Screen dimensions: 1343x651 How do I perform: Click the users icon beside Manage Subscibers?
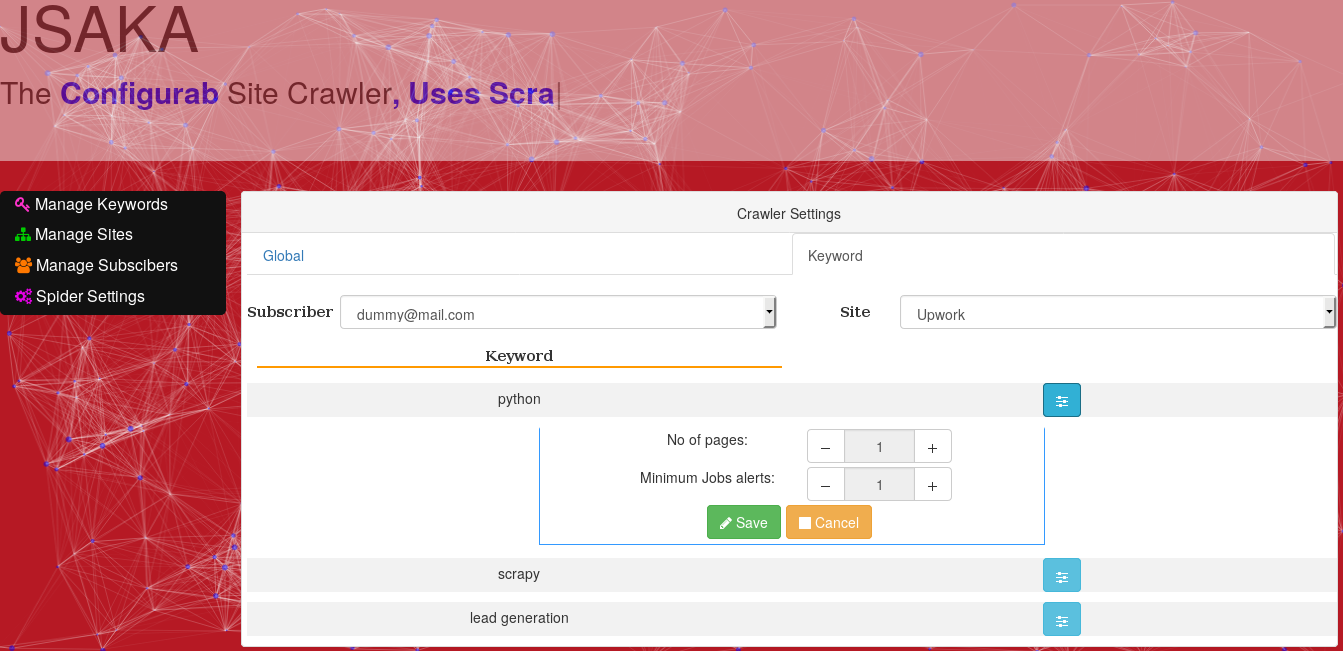click(23, 266)
